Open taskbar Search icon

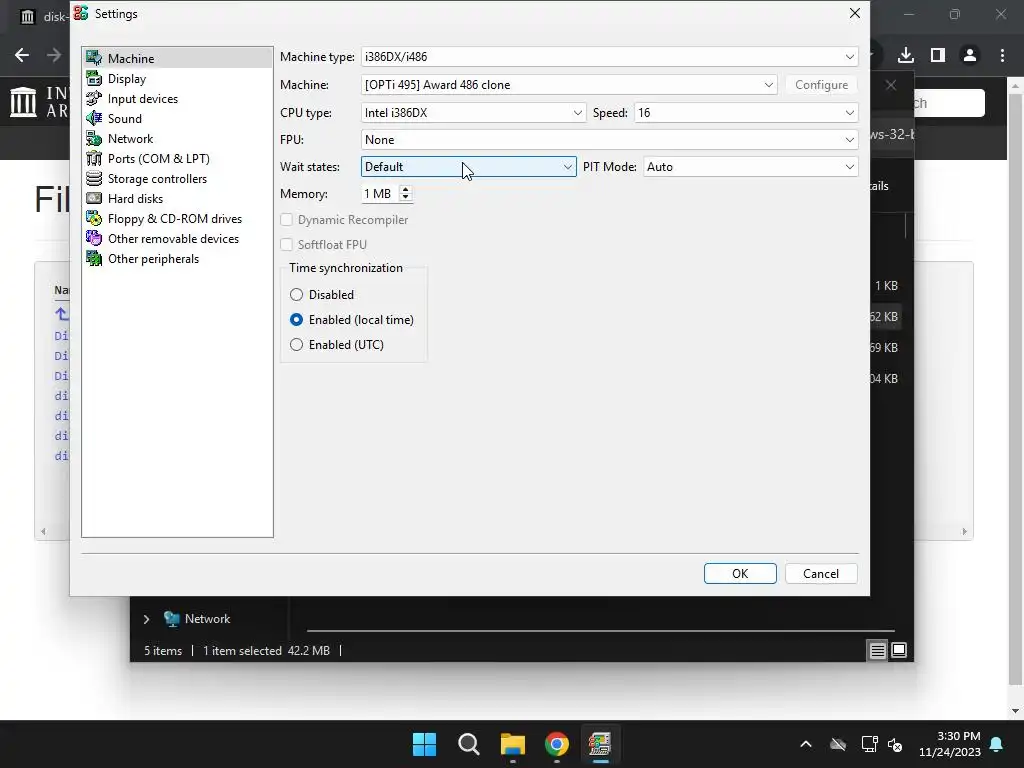[x=469, y=744]
